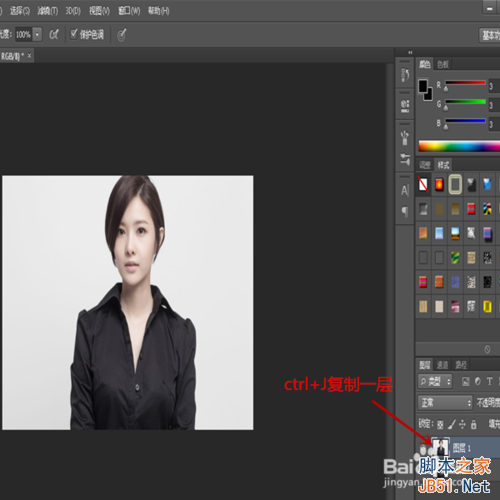Open the Properties panel icon
500x500 pixels.
pos(405,106)
